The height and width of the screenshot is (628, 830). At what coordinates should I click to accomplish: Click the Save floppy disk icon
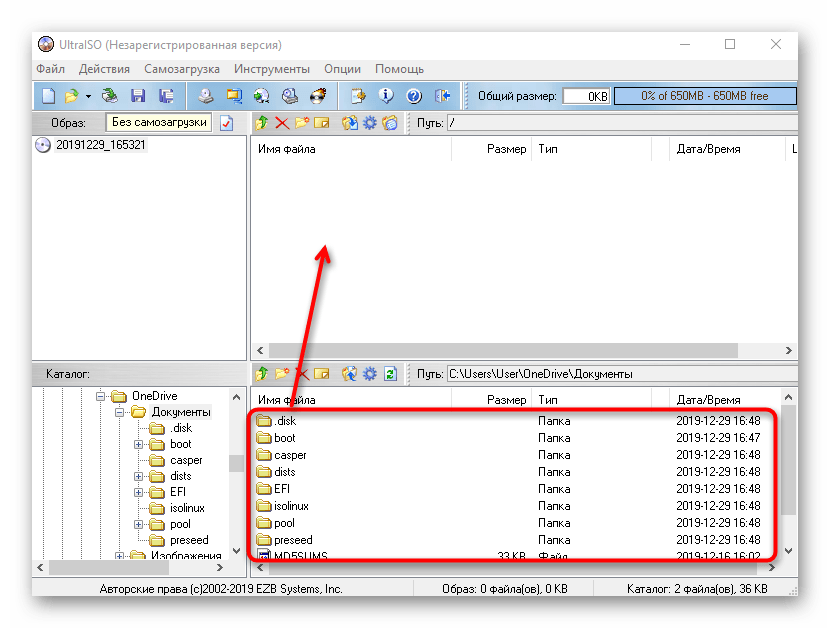click(138, 97)
